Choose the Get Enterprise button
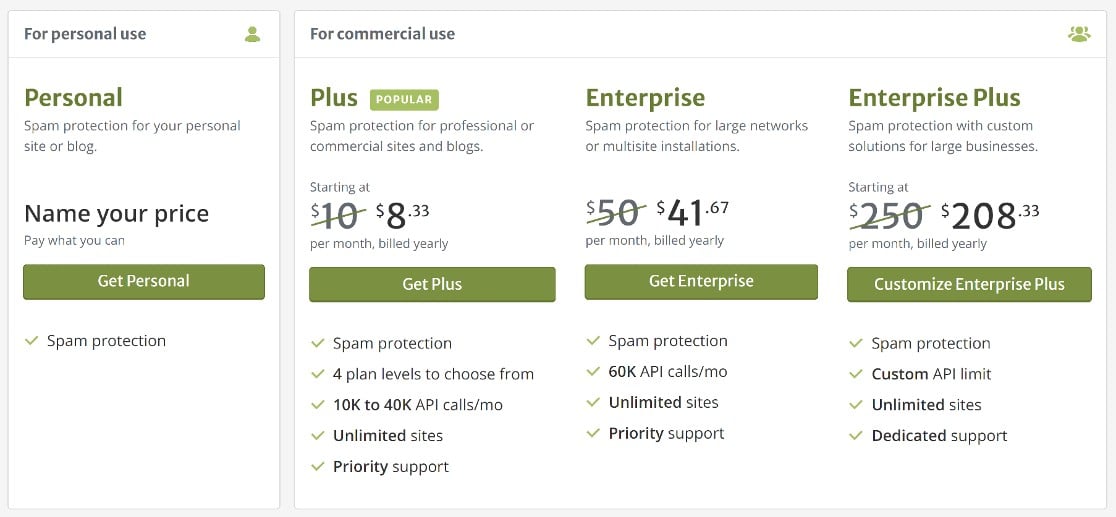Image resolution: width=1116 pixels, height=517 pixels. [701, 282]
